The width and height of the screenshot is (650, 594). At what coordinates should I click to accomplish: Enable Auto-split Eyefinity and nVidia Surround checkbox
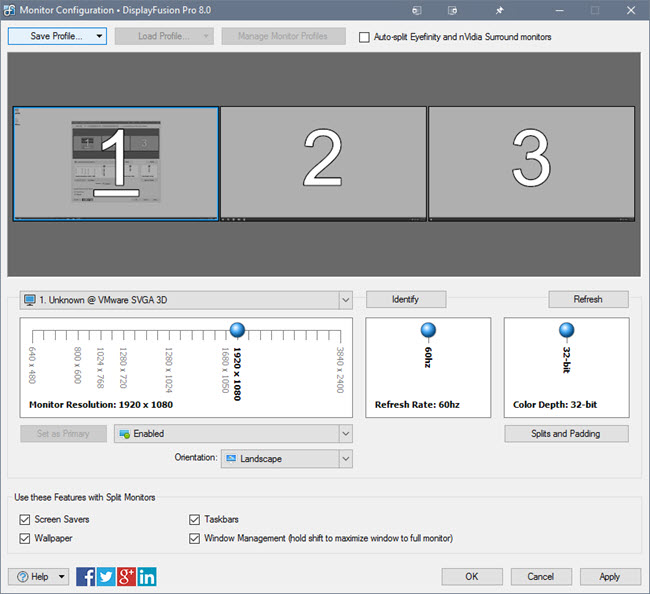tap(364, 37)
